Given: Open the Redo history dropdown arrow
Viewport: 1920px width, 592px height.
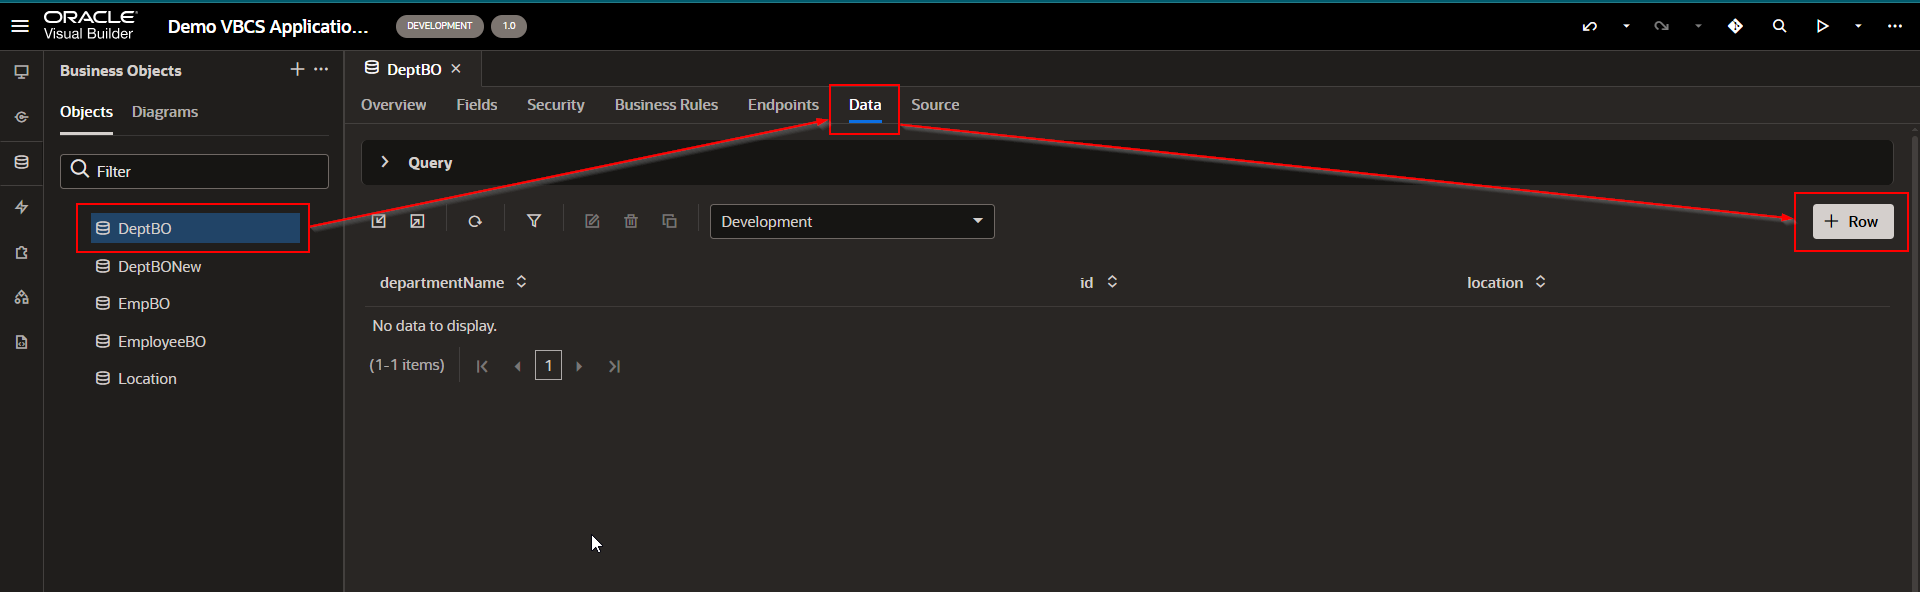Looking at the screenshot, I should pos(1698,26).
